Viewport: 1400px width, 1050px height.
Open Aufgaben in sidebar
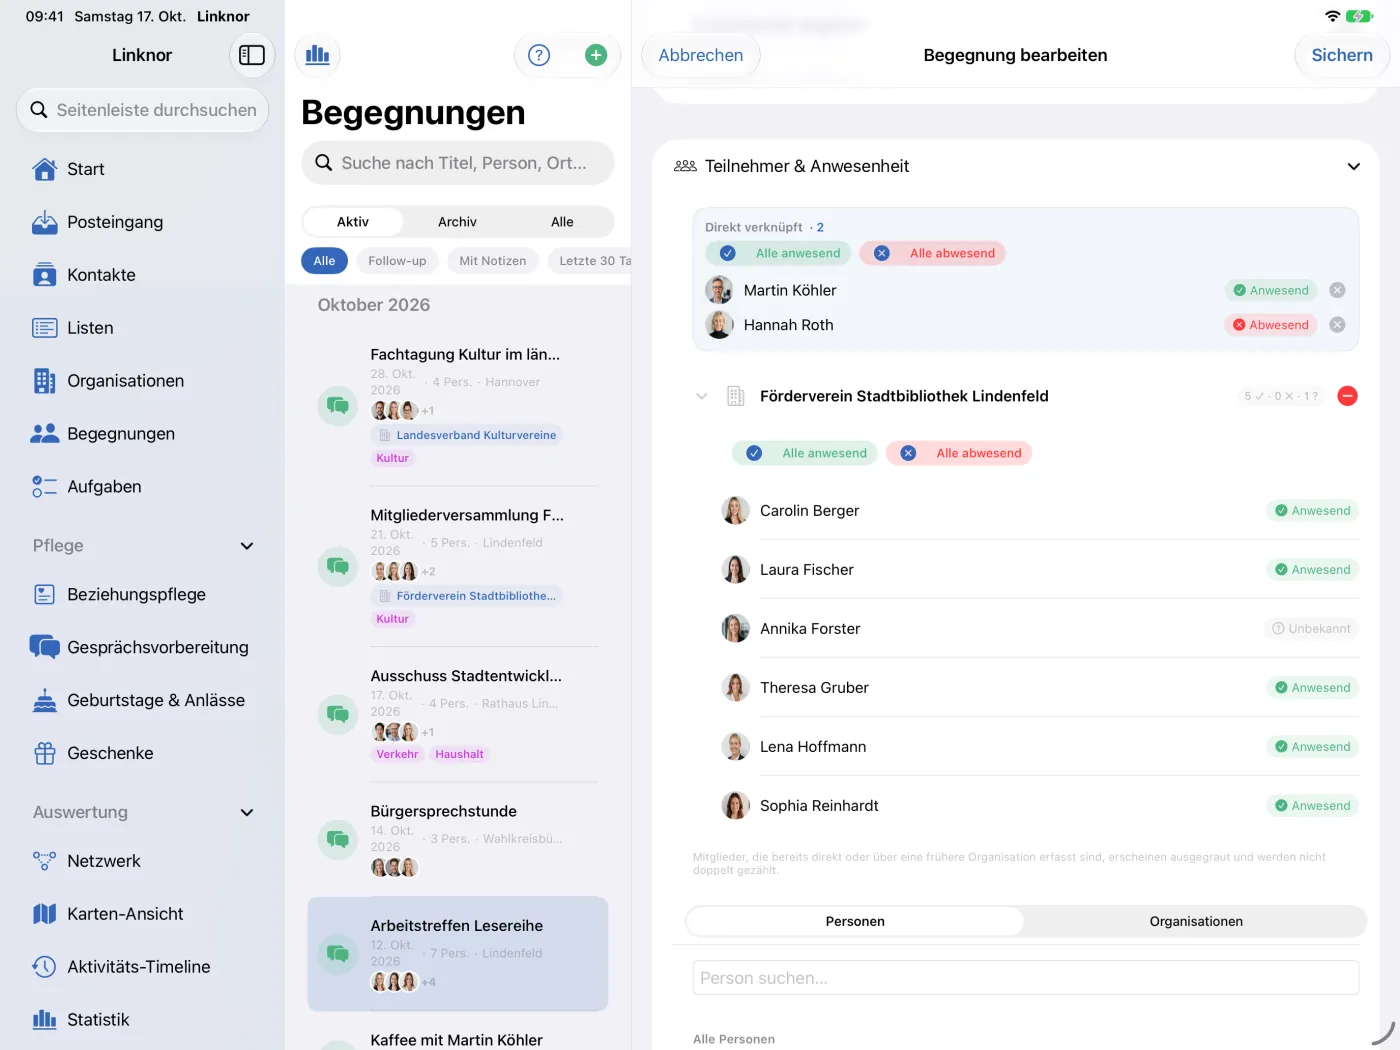point(142,487)
